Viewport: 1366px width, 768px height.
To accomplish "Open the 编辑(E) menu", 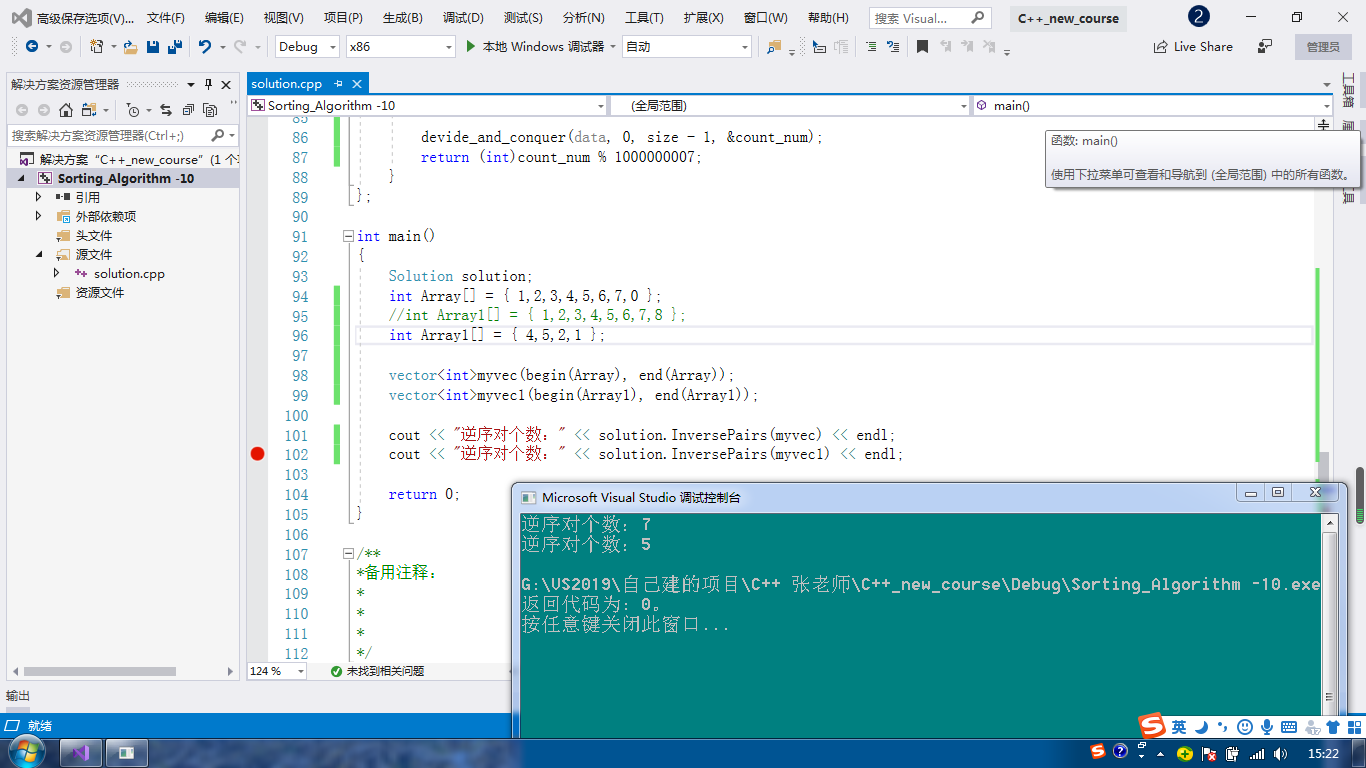I will point(224,18).
